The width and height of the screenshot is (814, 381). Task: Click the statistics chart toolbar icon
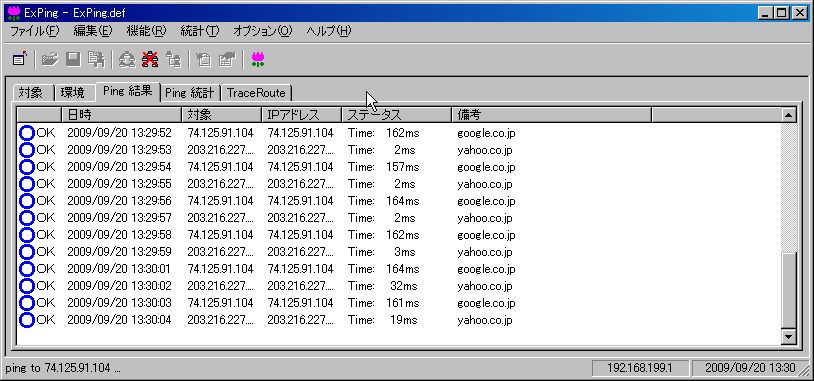(227, 59)
